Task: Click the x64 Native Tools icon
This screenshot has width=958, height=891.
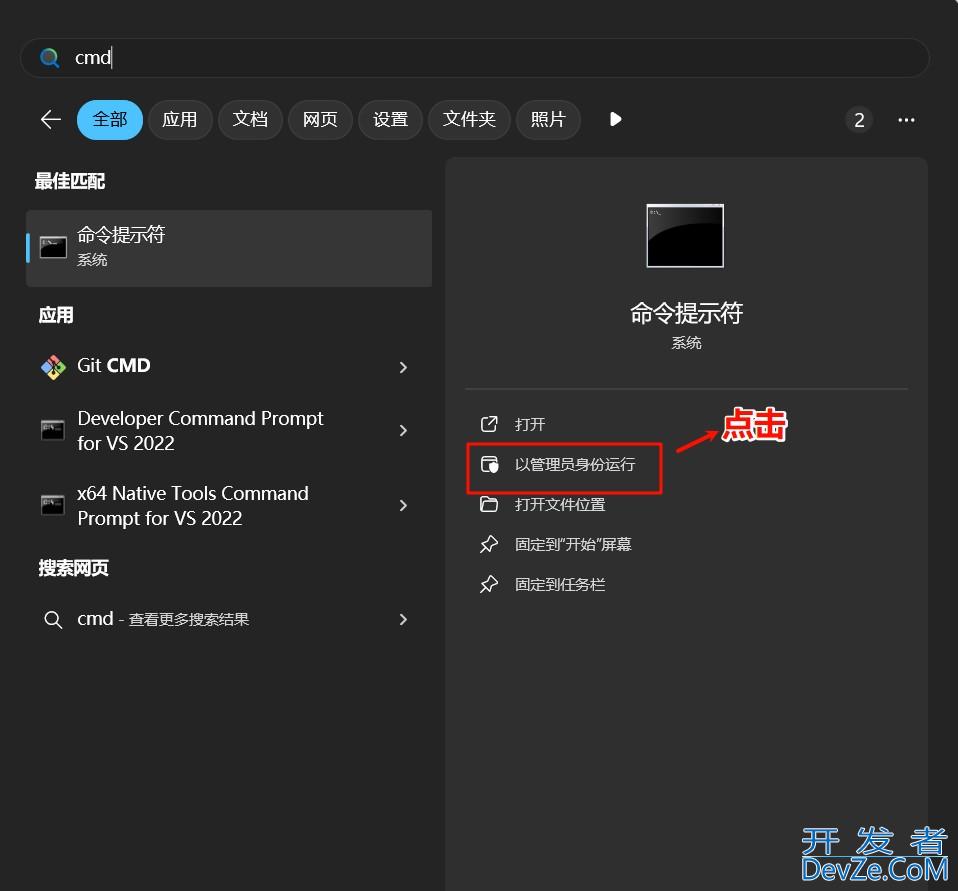Action: coord(53,505)
